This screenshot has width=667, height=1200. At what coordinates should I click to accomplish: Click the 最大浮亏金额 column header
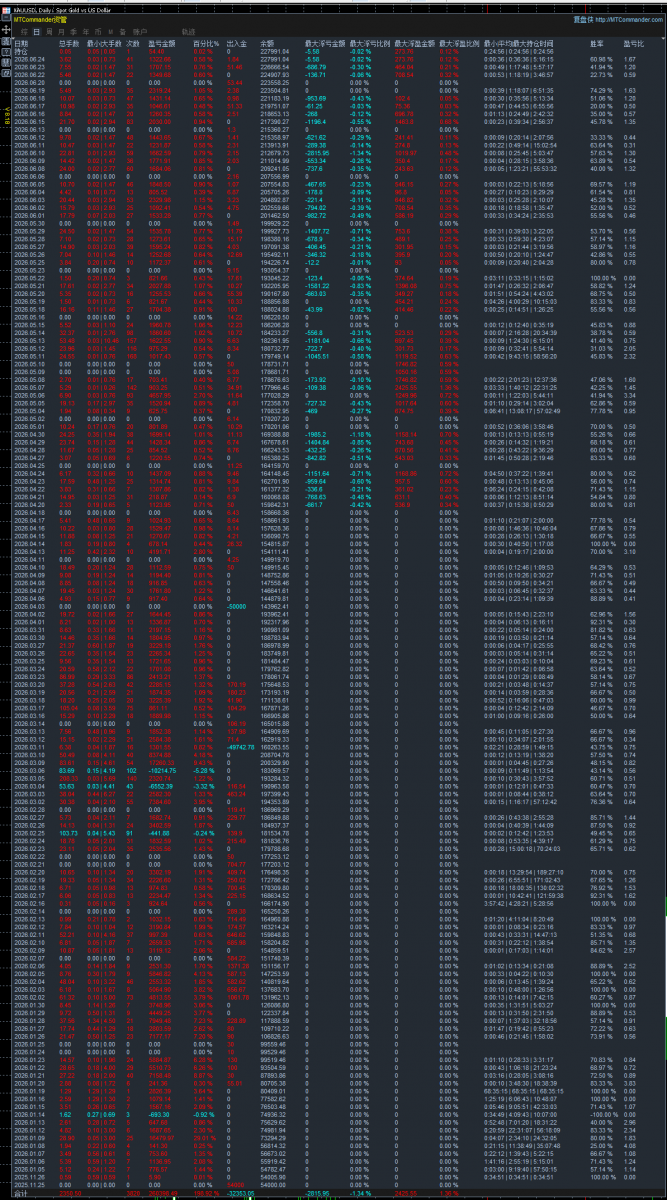coord(325,44)
